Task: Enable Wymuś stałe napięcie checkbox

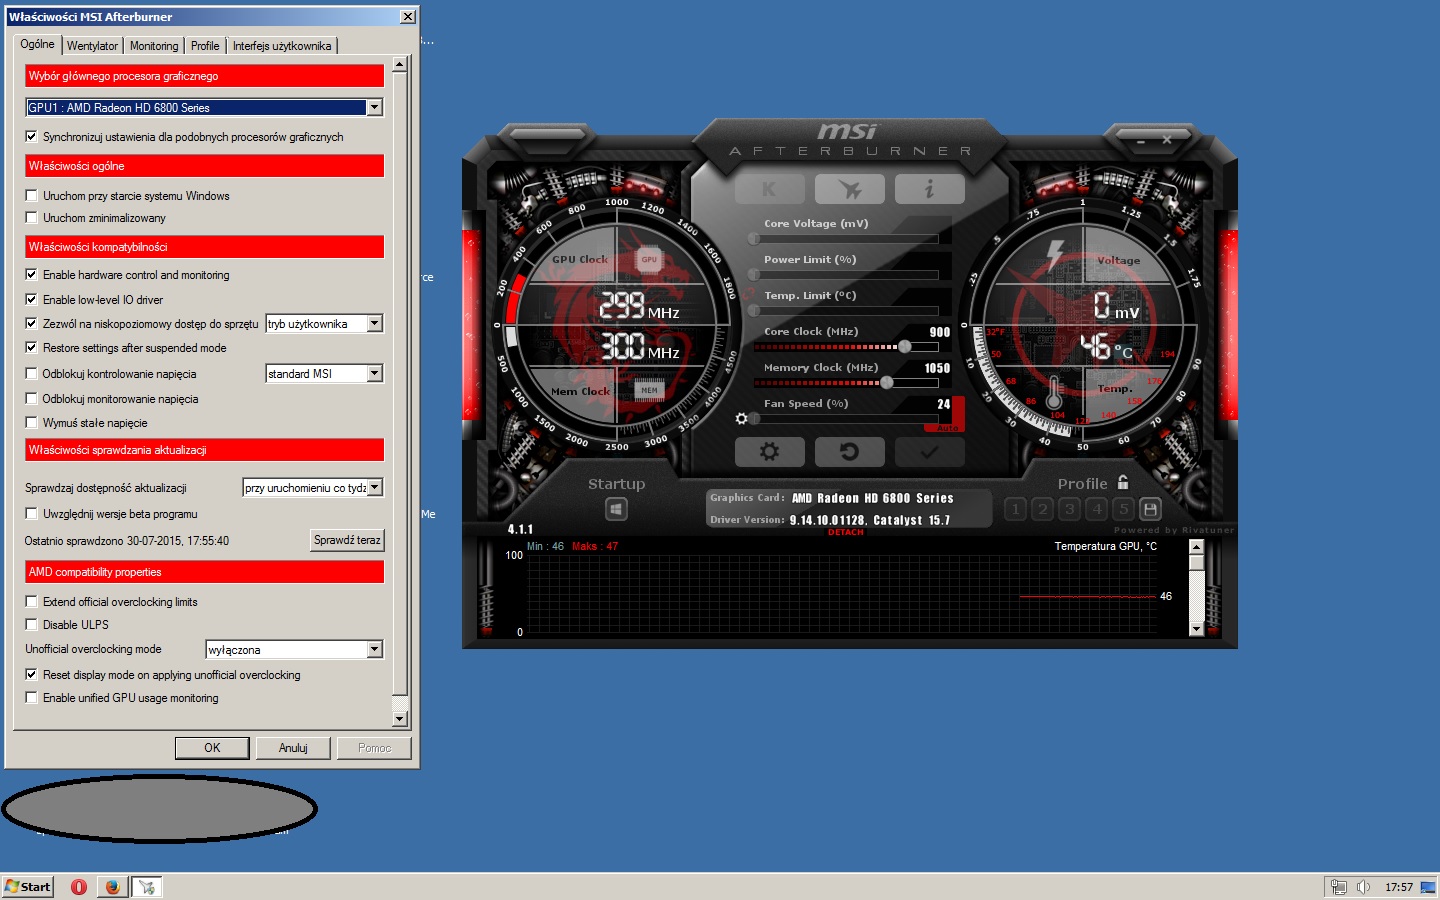Action: [31, 422]
